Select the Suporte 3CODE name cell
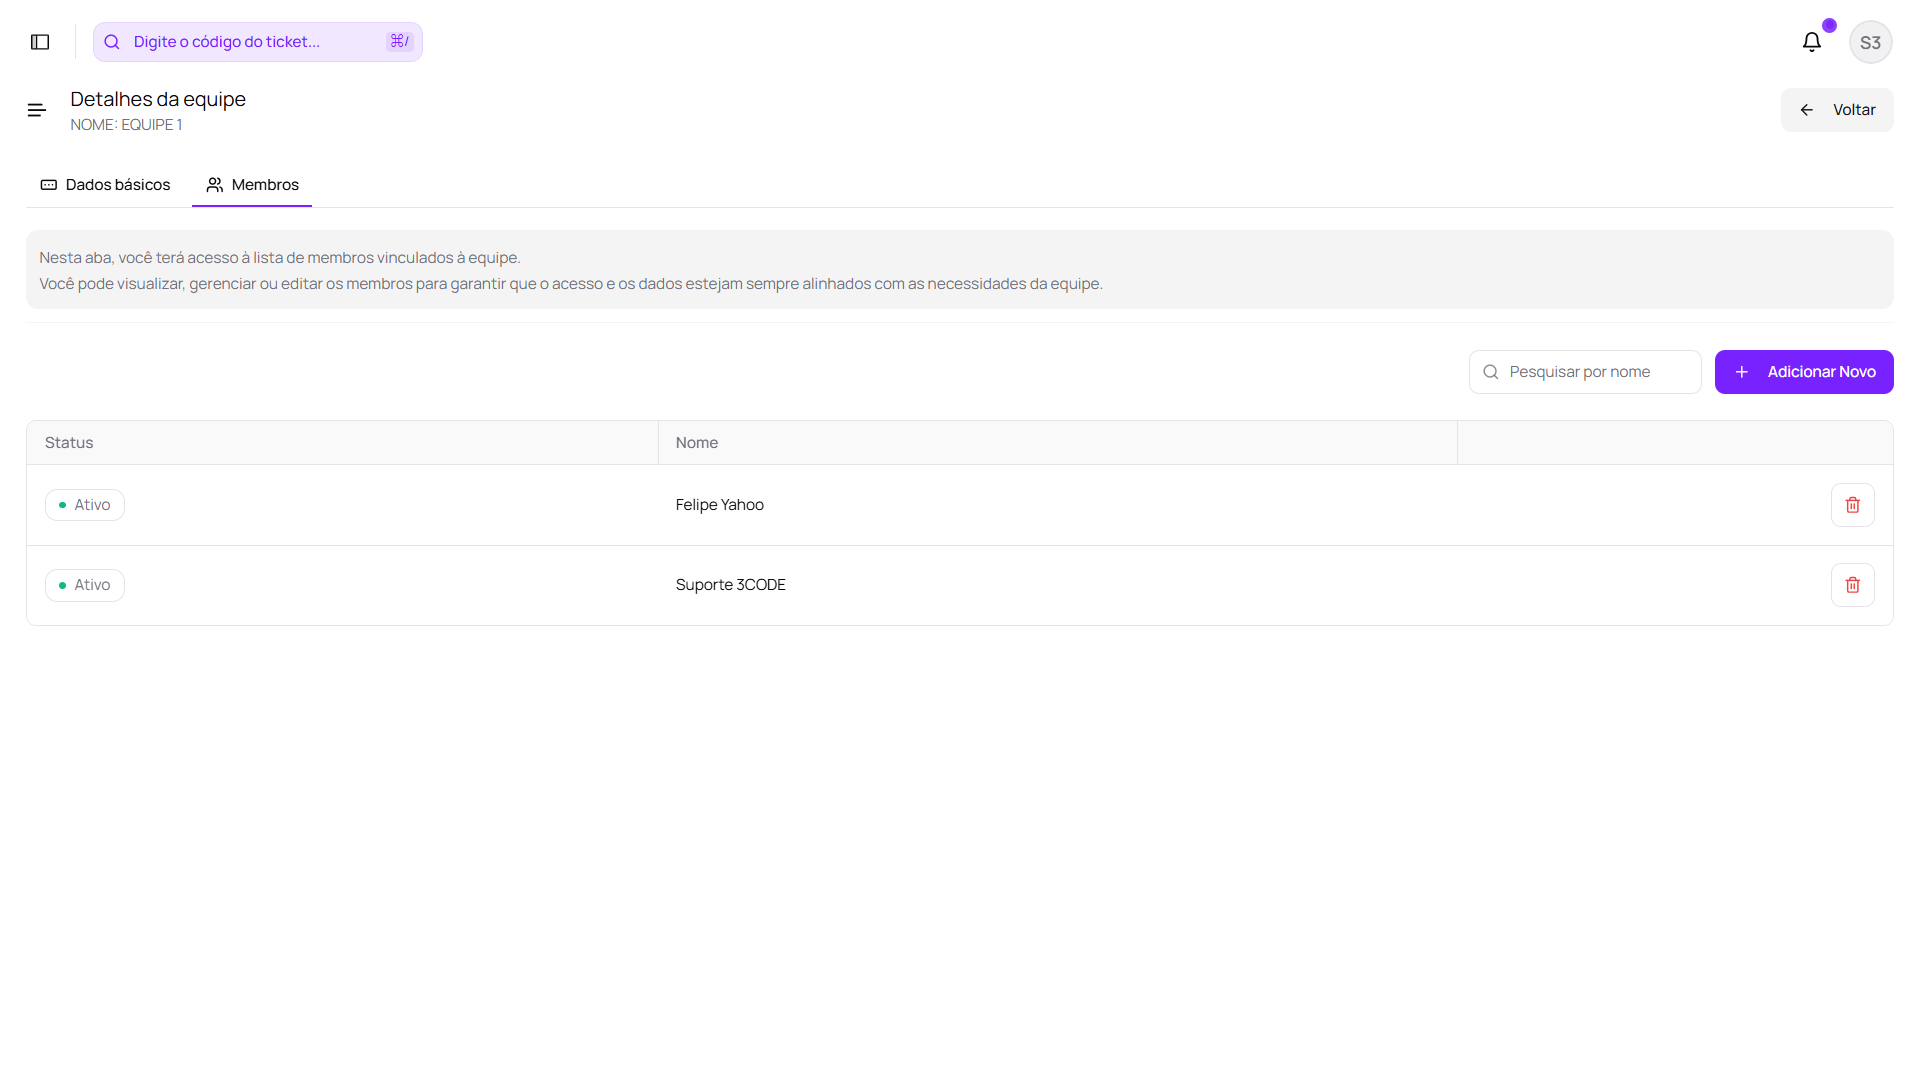This screenshot has width=1919, height=1079. pyautogui.click(x=730, y=585)
